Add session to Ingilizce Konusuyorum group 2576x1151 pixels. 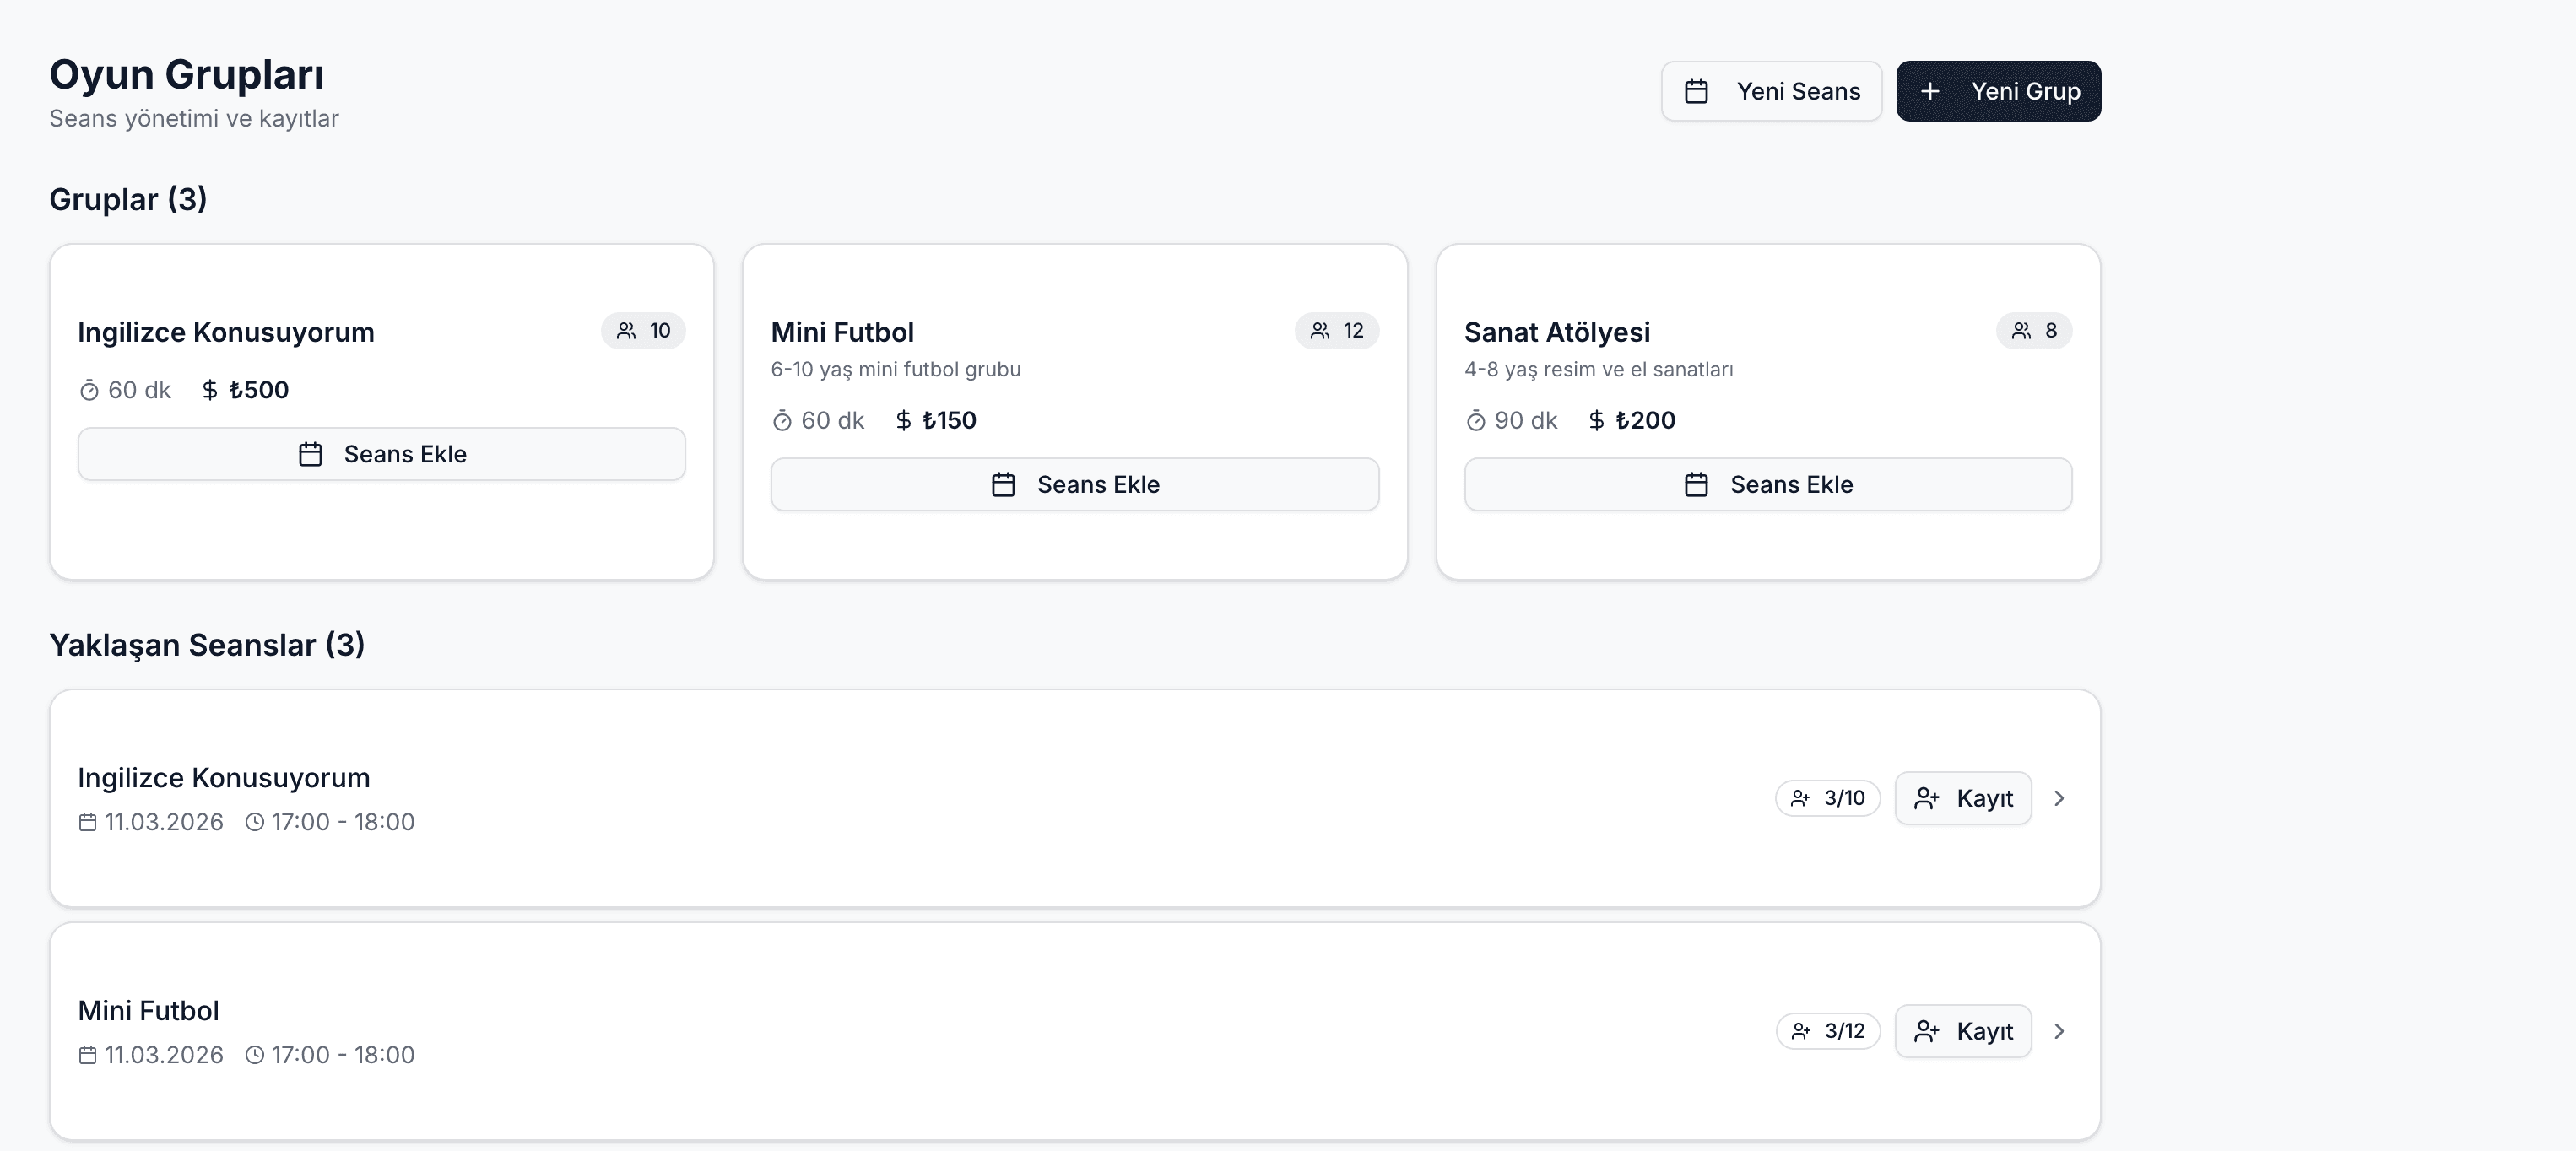click(381, 454)
